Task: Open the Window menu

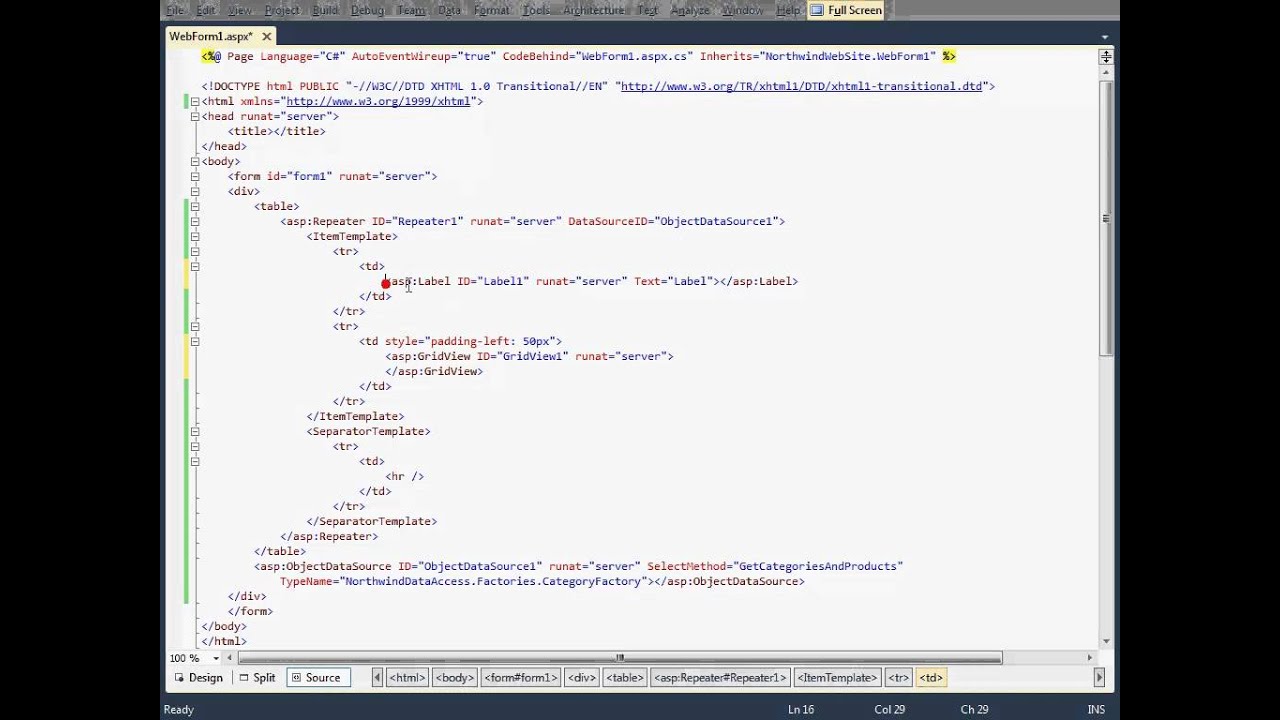Action: (x=743, y=10)
